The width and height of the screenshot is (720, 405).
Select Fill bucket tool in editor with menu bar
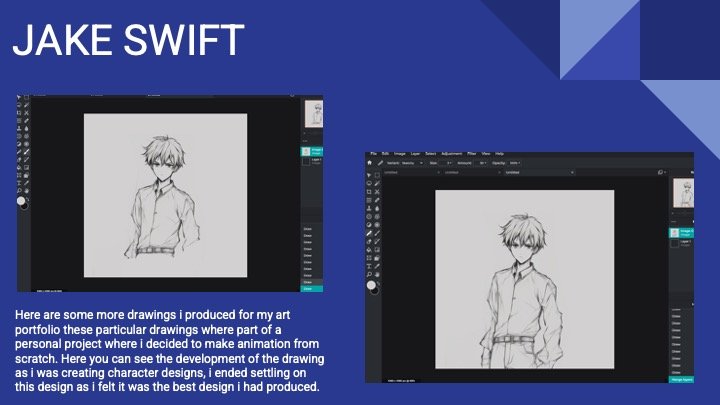tap(369, 250)
